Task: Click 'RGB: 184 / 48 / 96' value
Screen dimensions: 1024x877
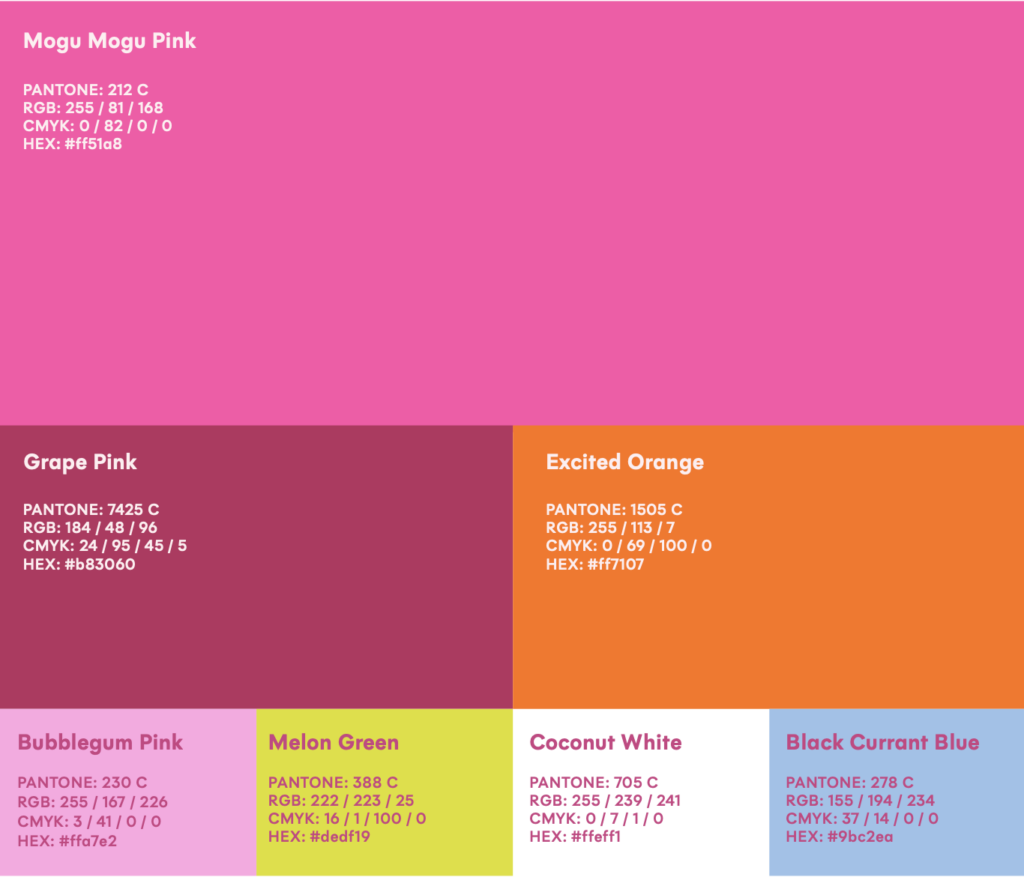Action: point(90,528)
